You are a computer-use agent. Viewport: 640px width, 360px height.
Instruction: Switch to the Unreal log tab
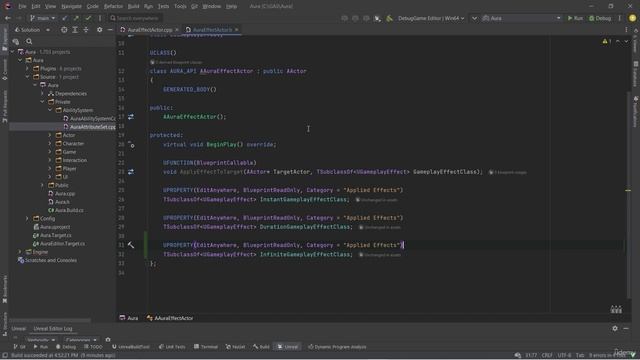point(18,329)
